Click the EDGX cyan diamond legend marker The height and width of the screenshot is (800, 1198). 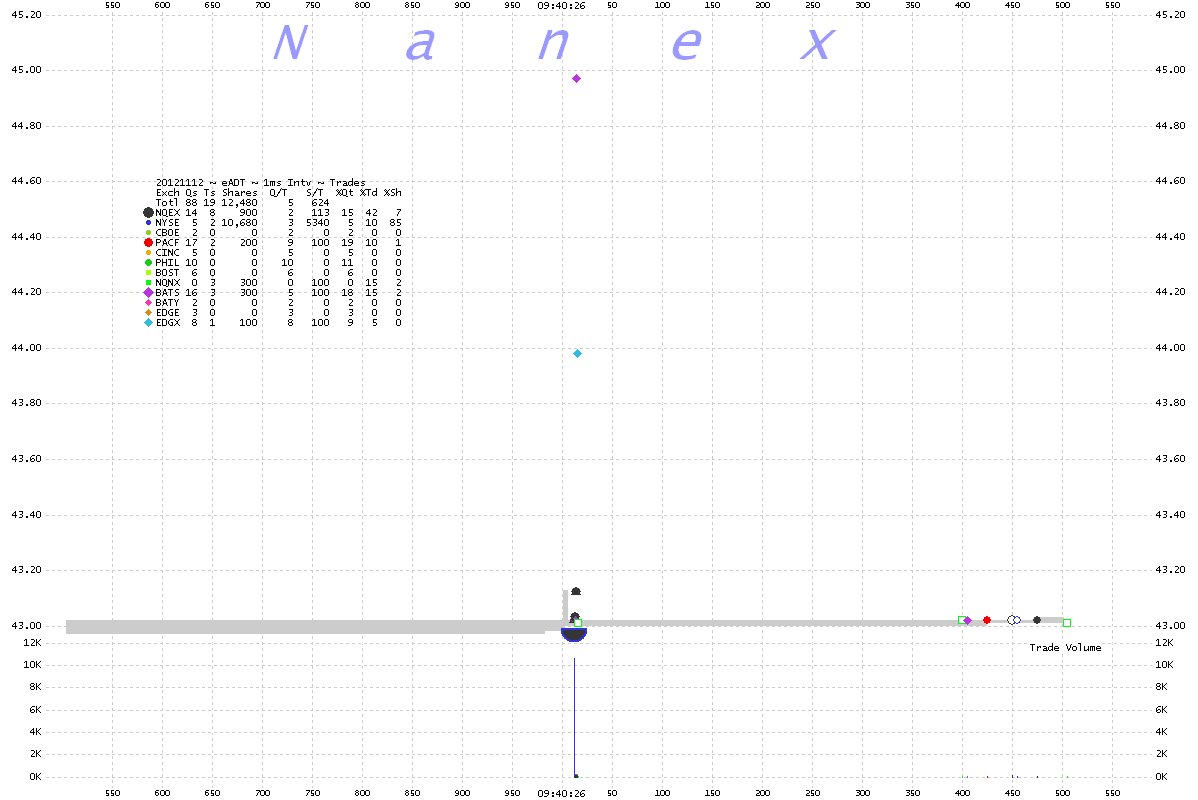click(148, 322)
